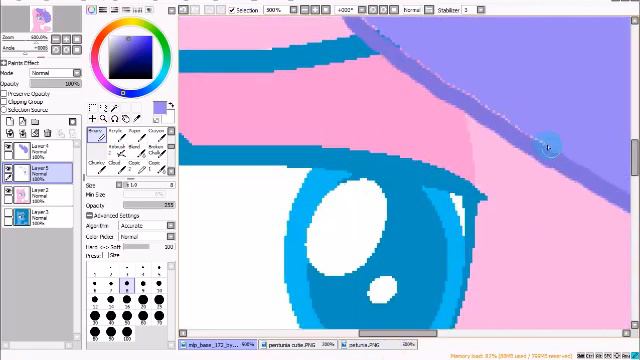
Task: Select the Chunky brush tool
Action: click(97, 167)
